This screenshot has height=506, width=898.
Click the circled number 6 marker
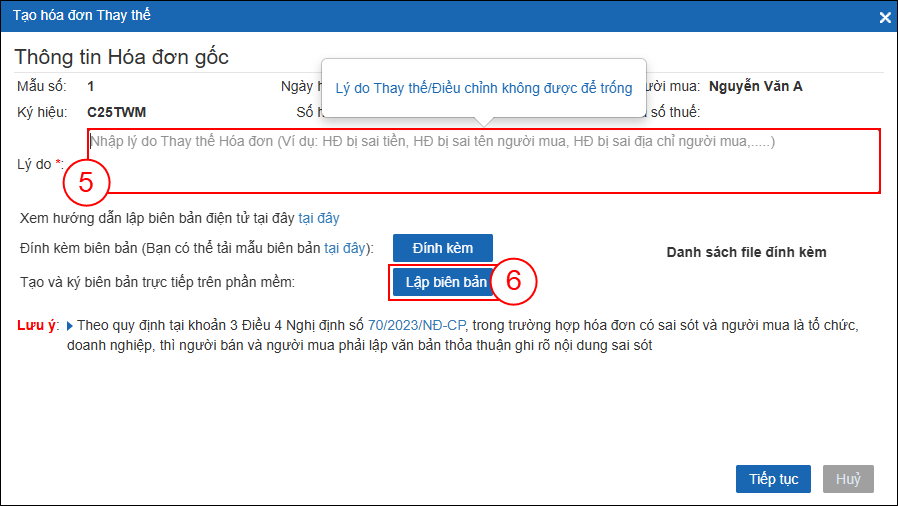pyautogui.click(x=514, y=282)
